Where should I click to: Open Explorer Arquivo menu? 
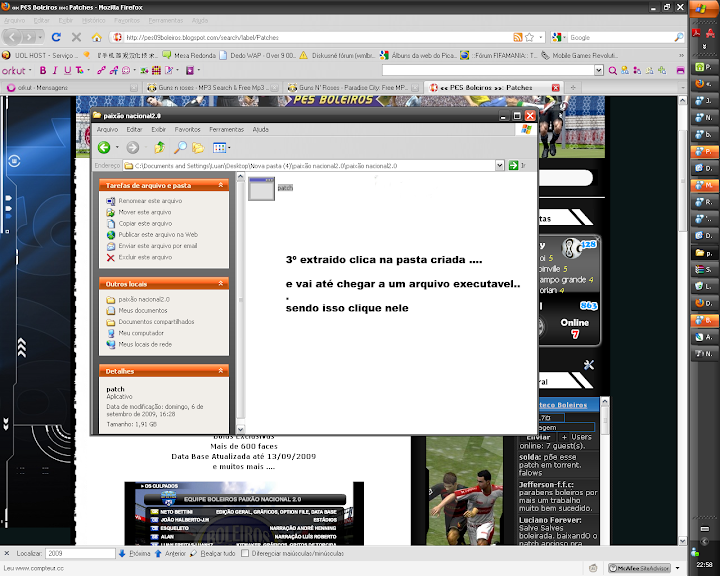(x=107, y=130)
